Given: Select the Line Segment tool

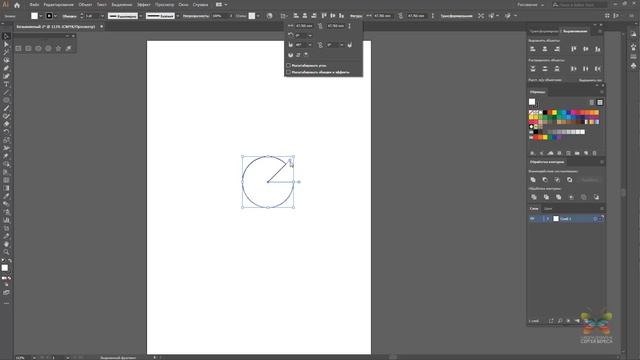Looking at the screenshot, I should click(x=6, y=92).
